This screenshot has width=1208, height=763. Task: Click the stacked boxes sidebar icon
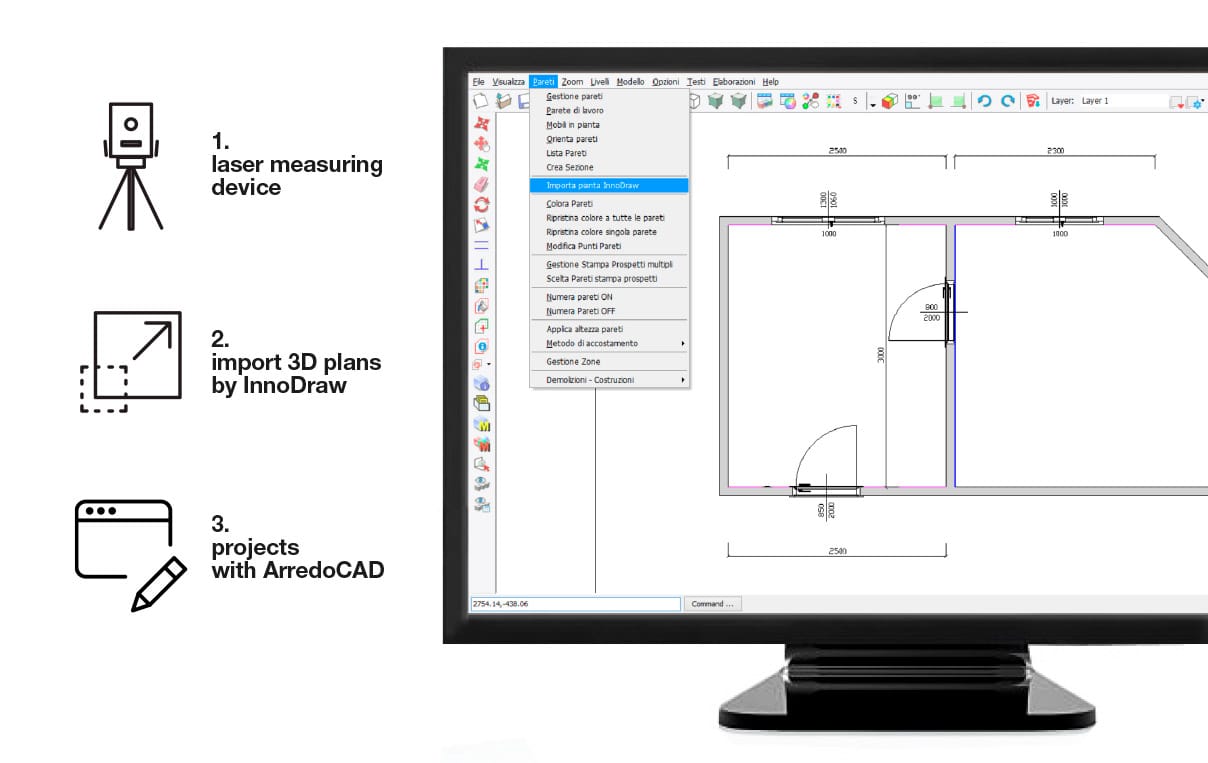tap(481, 404)
